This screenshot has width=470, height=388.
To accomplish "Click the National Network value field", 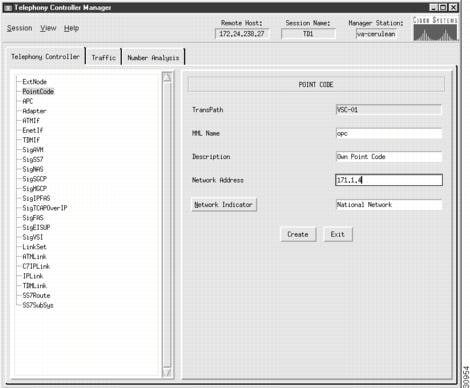I will click(389, 205).
